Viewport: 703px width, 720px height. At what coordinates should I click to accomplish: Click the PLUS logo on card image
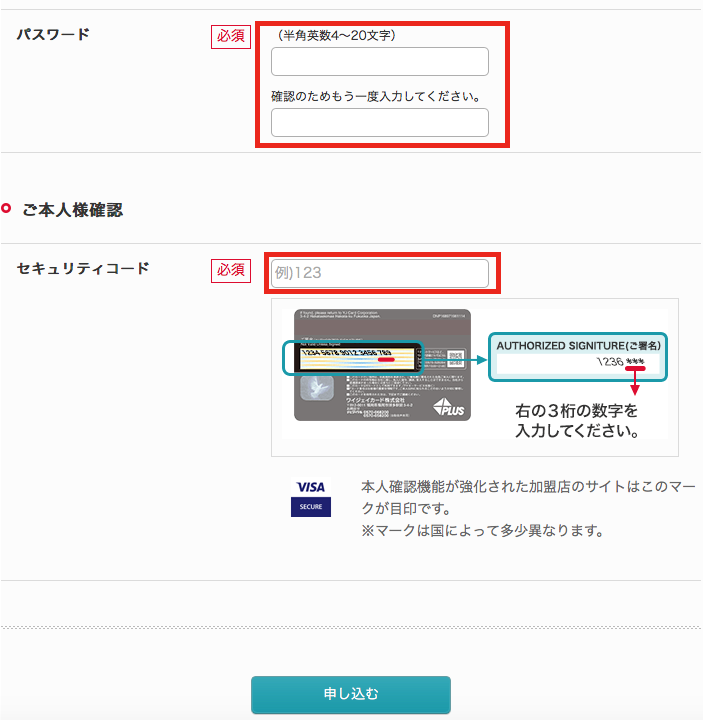pyautogui.click(x=449, y=407)
